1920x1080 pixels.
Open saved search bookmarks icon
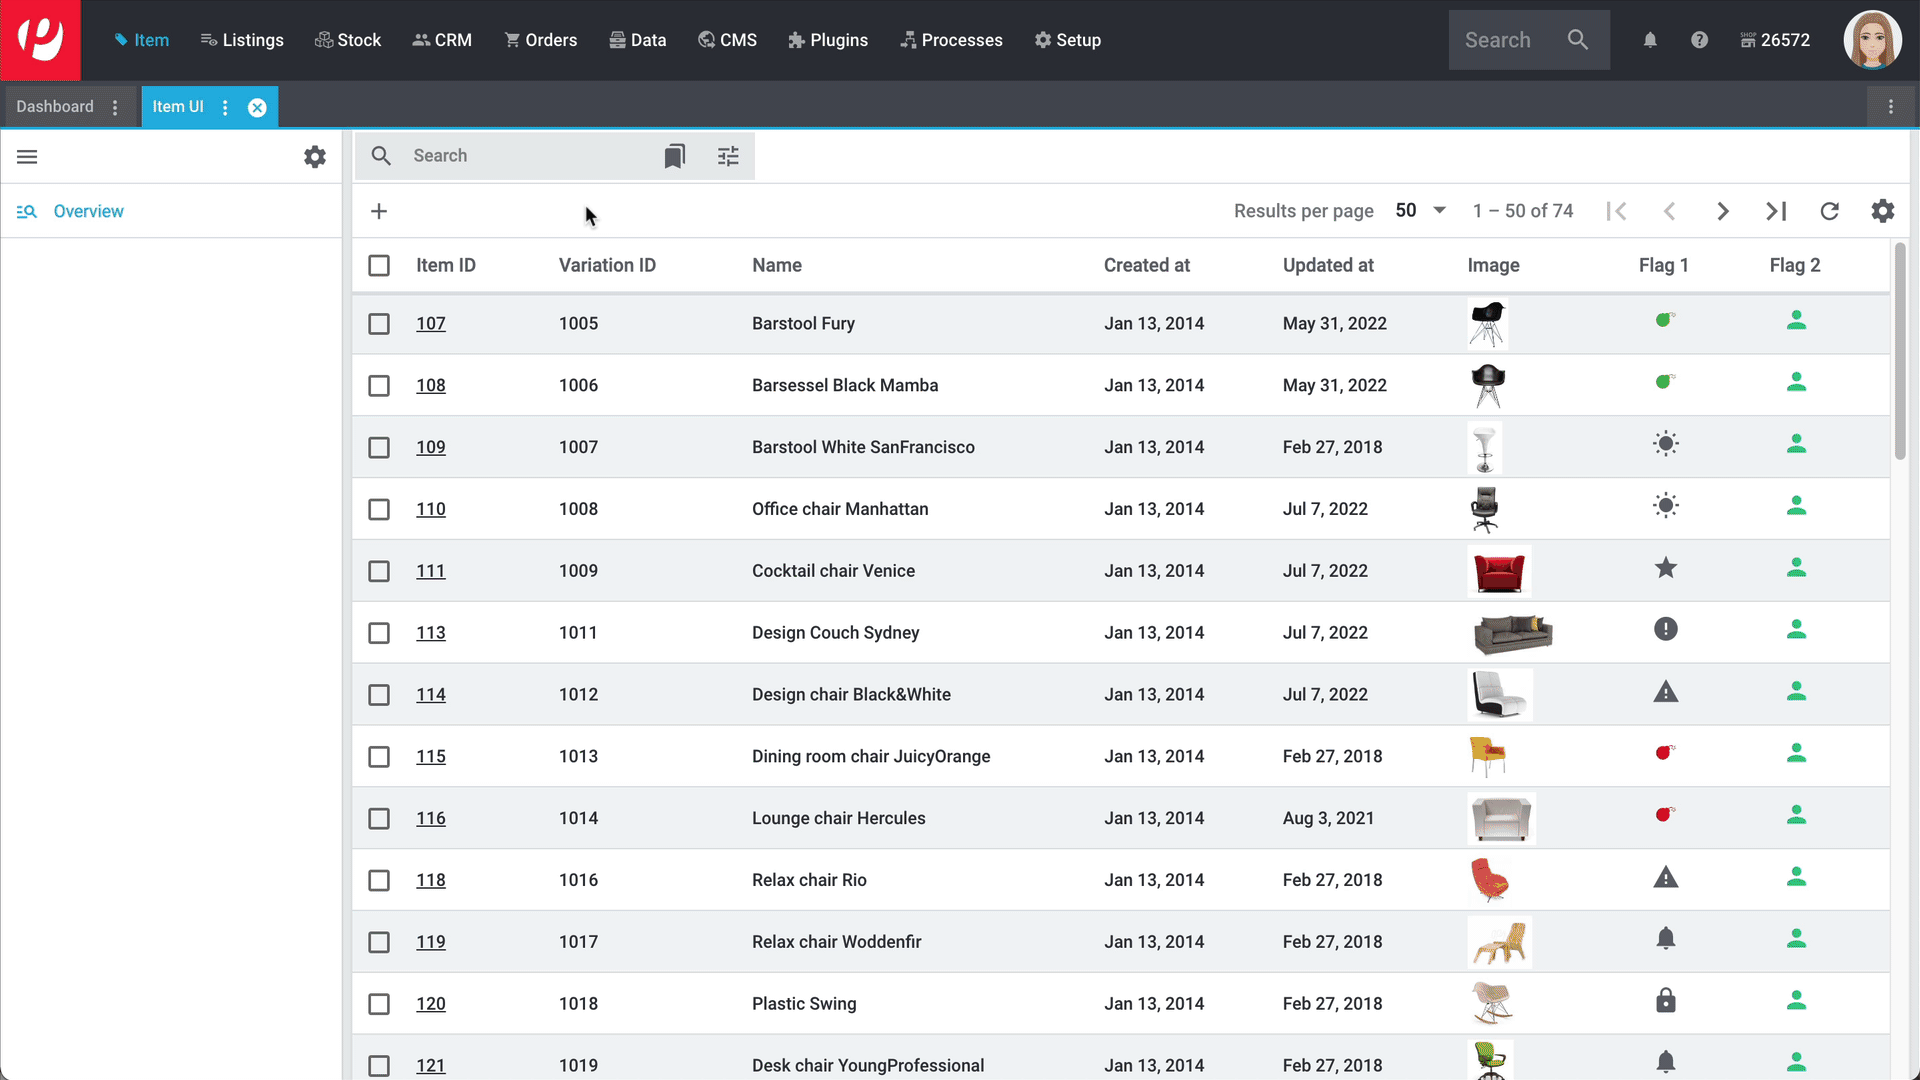pos(675,156)
